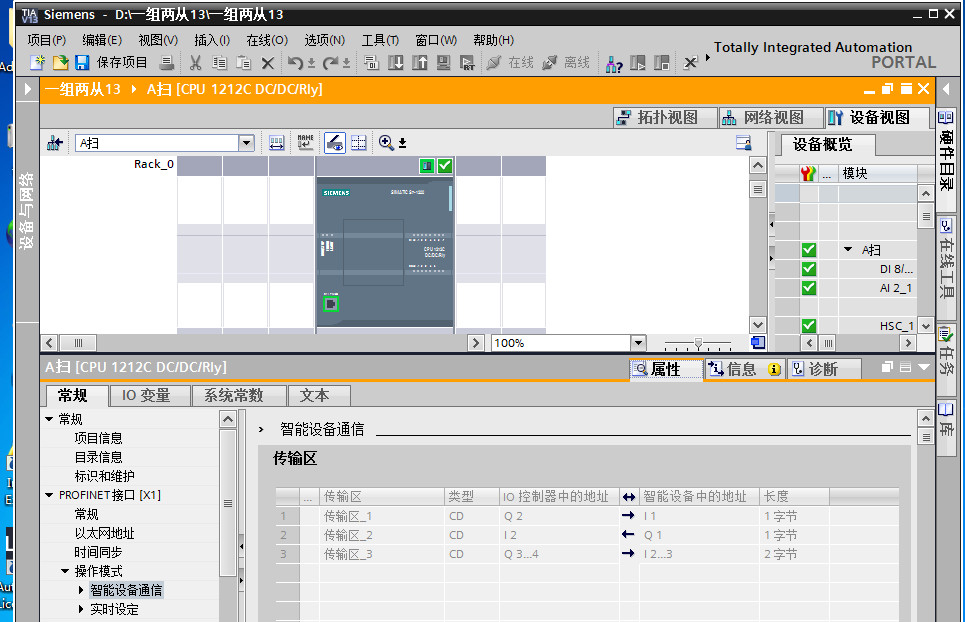Click the compile icon in main toolbar
This screenshot has height=622, width=965.
371,62
